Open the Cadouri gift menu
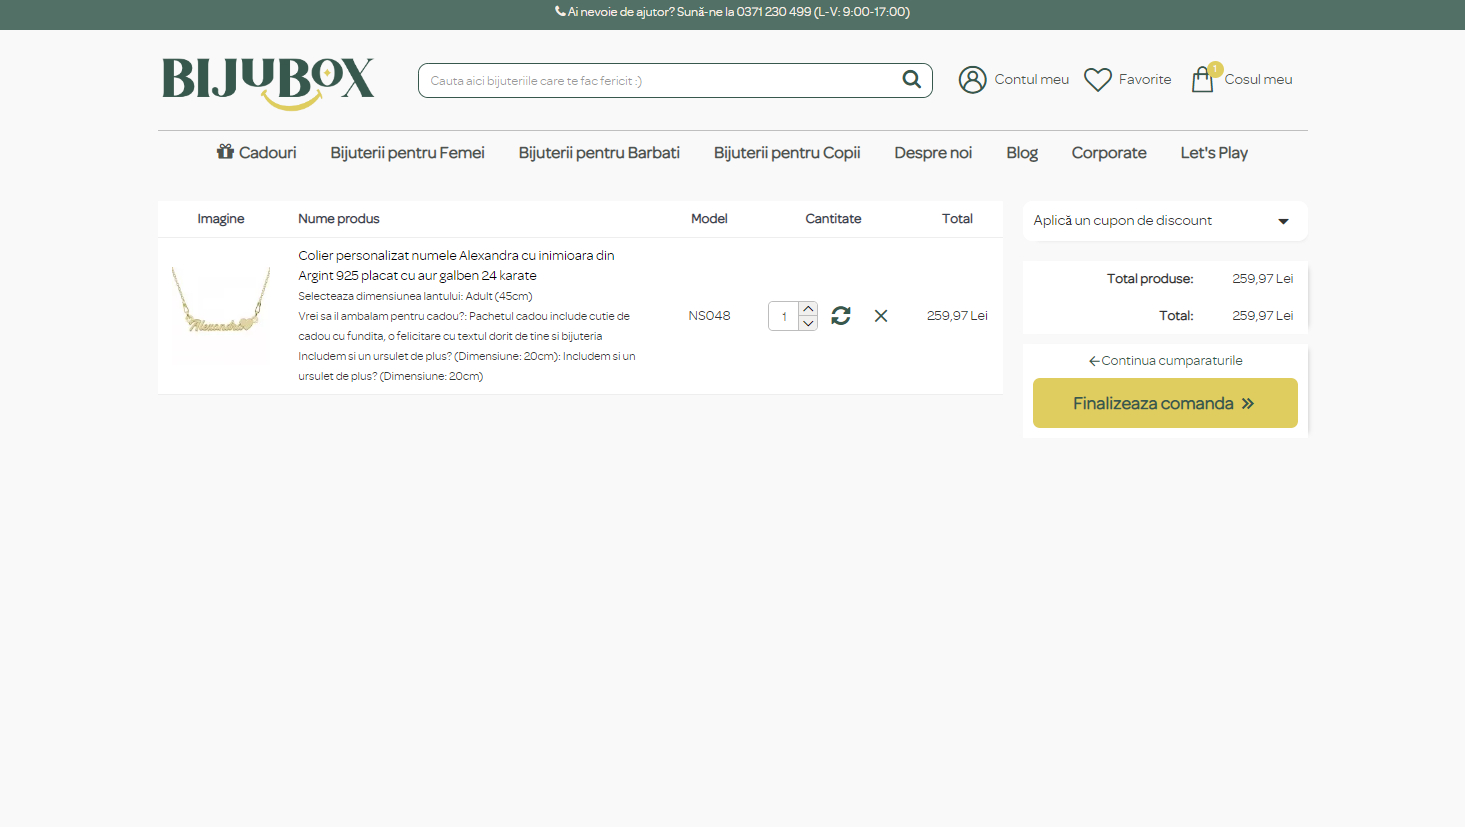Viewport: 1465px width, 827px height. point(257,153)
